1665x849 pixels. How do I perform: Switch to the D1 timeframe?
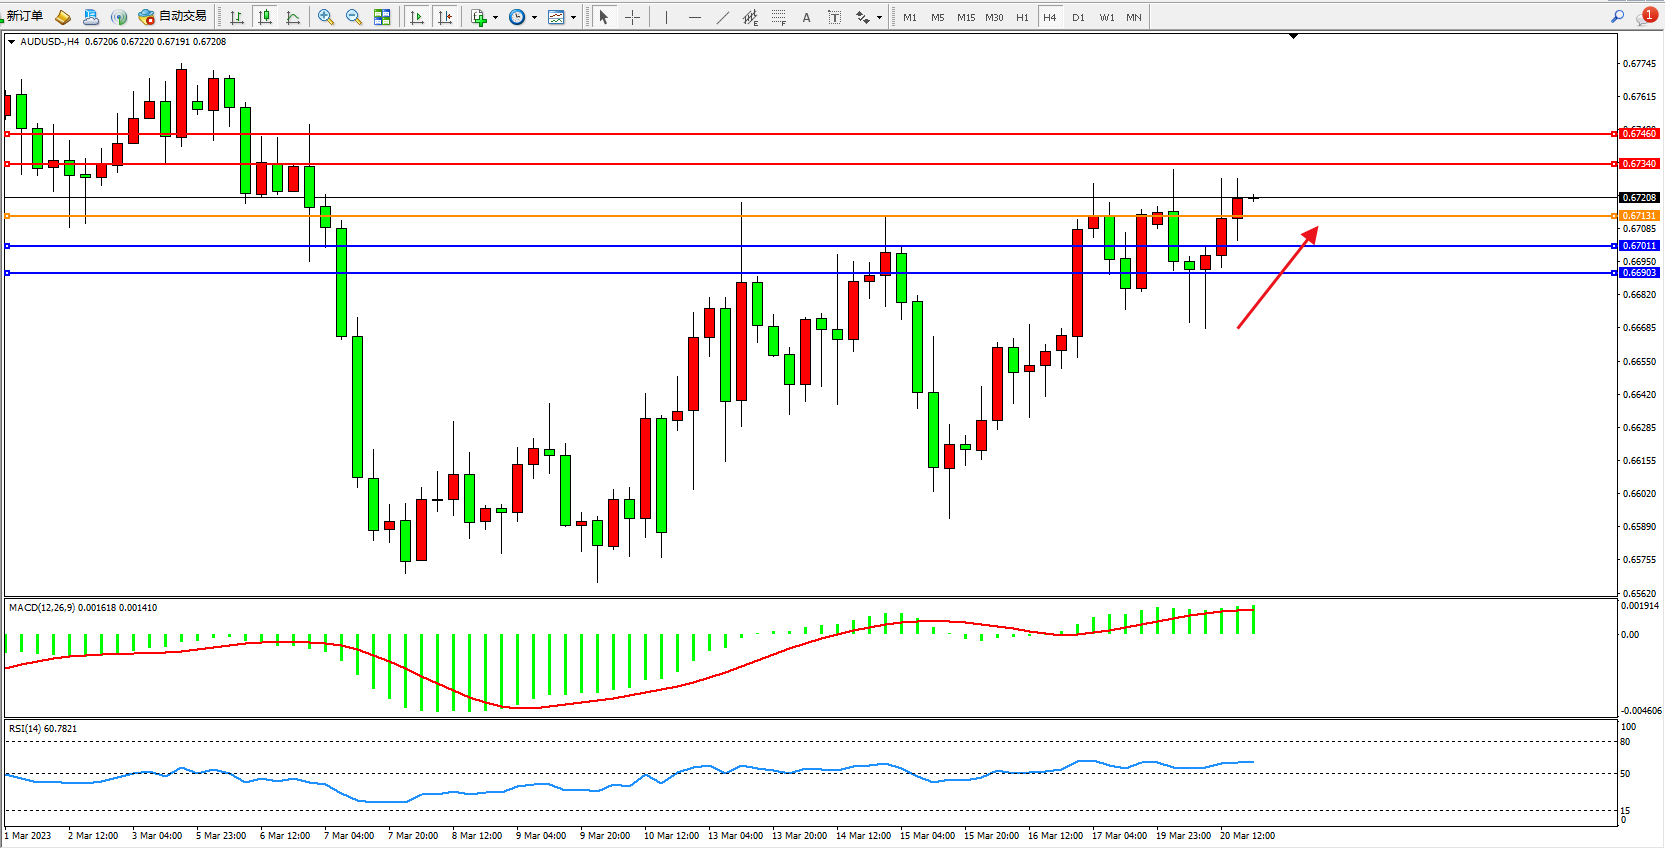pos(1078,17)
